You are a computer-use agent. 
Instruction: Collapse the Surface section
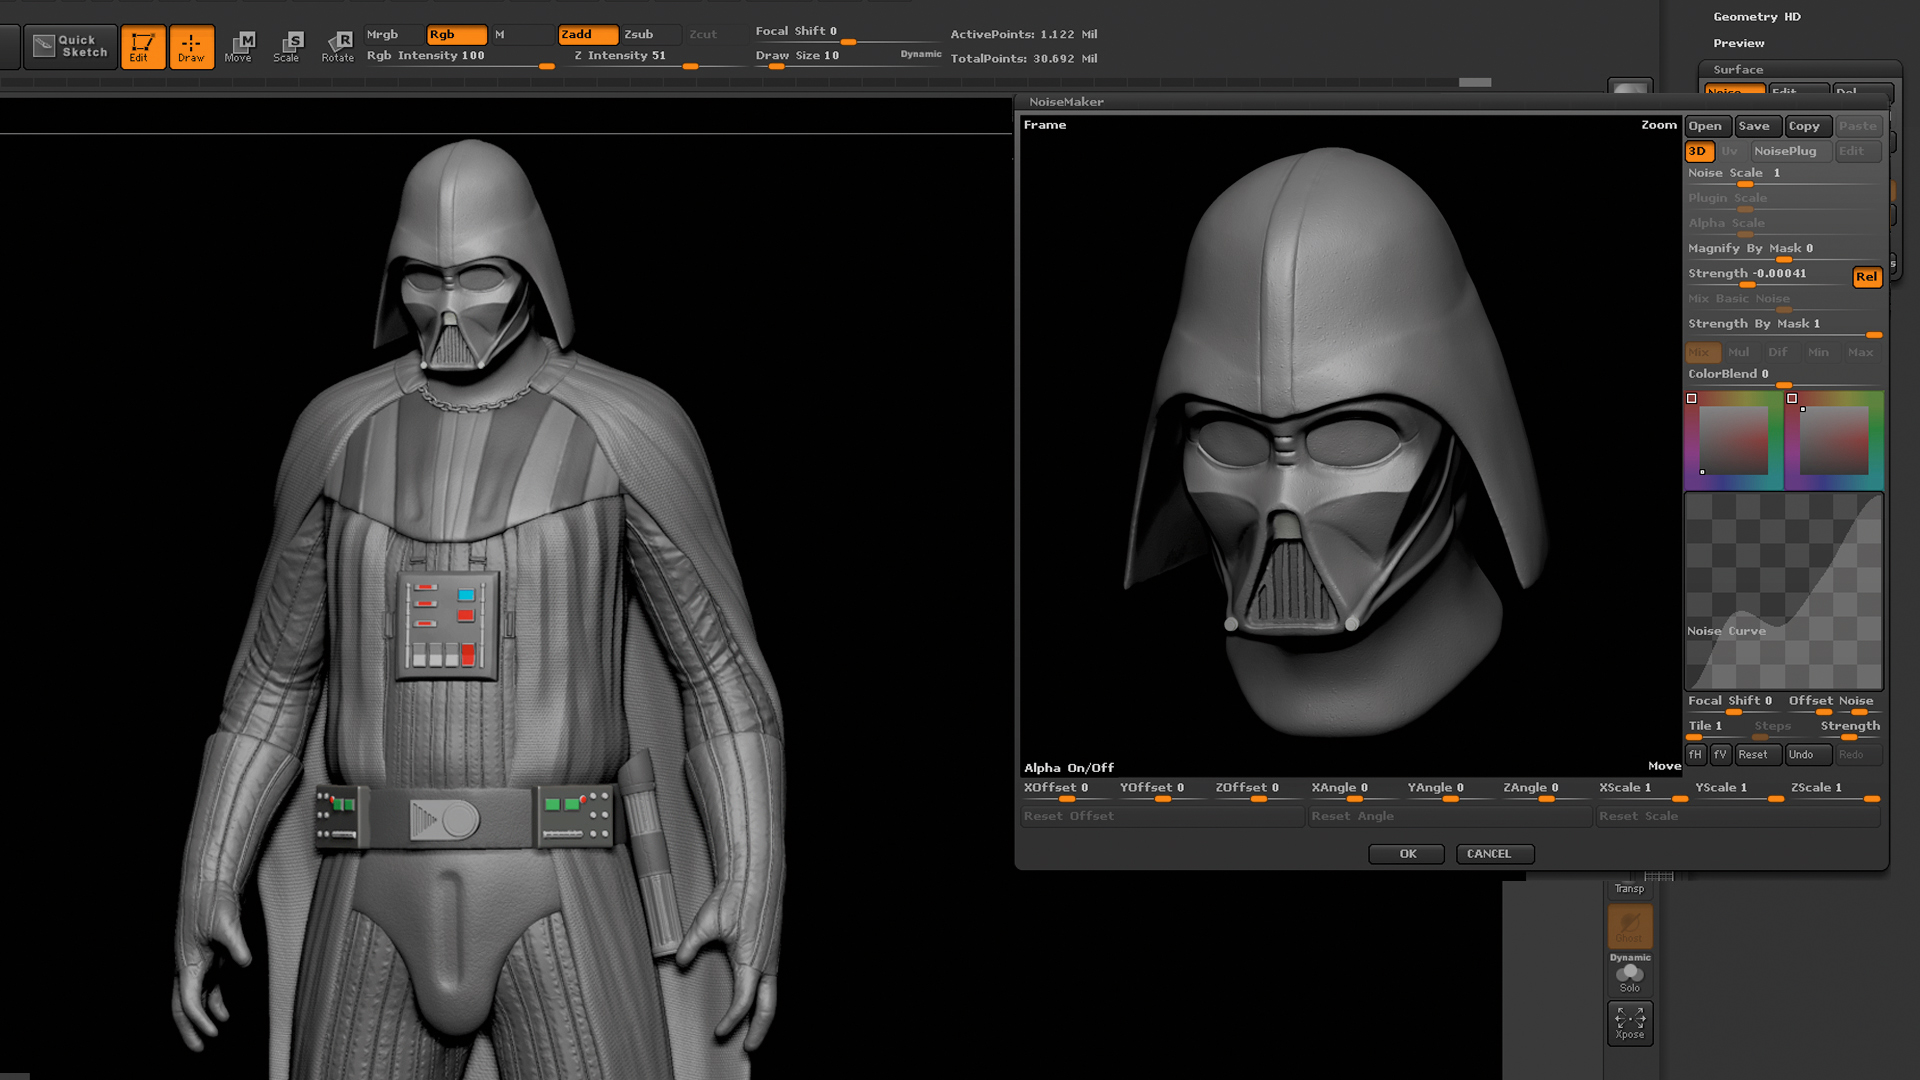click(1738, 69)
